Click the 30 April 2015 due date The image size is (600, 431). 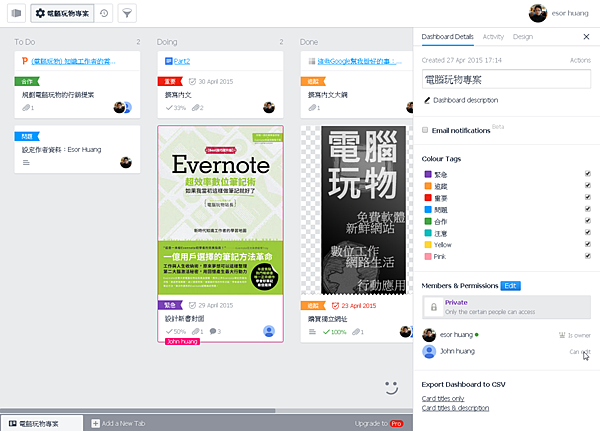[211, 82]
